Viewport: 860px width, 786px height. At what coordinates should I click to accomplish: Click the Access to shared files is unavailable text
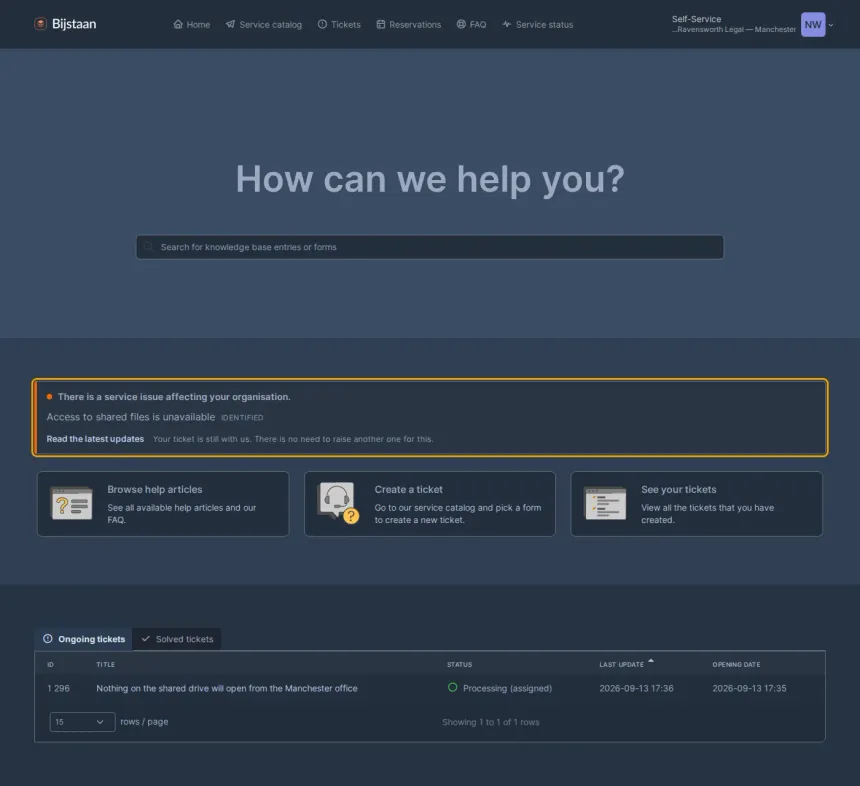tap(131, 417)
